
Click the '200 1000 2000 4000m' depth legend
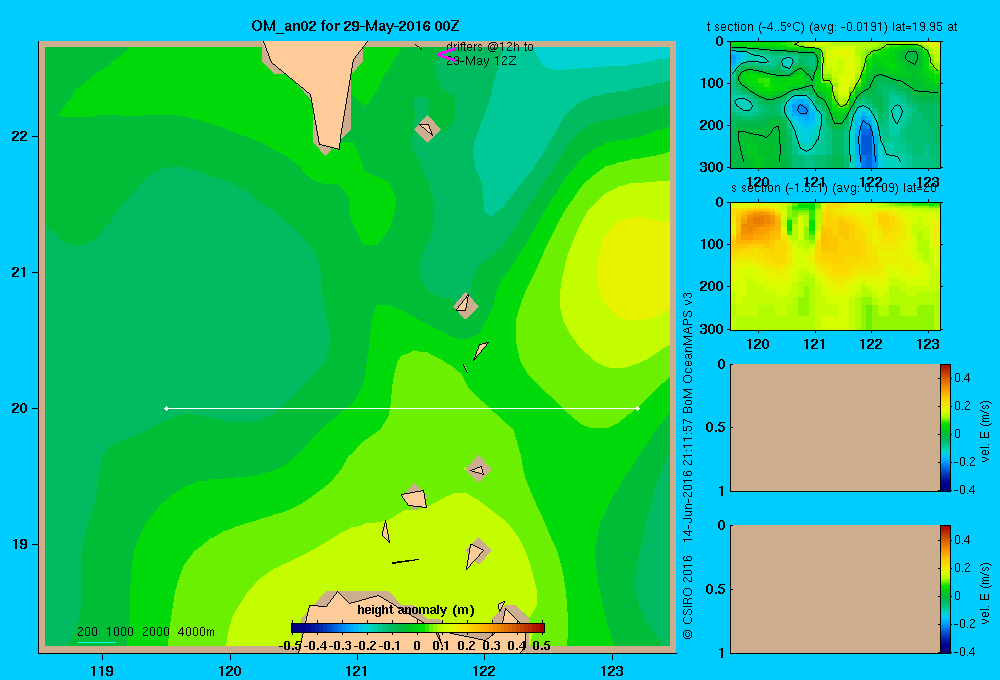click(146, 632)
